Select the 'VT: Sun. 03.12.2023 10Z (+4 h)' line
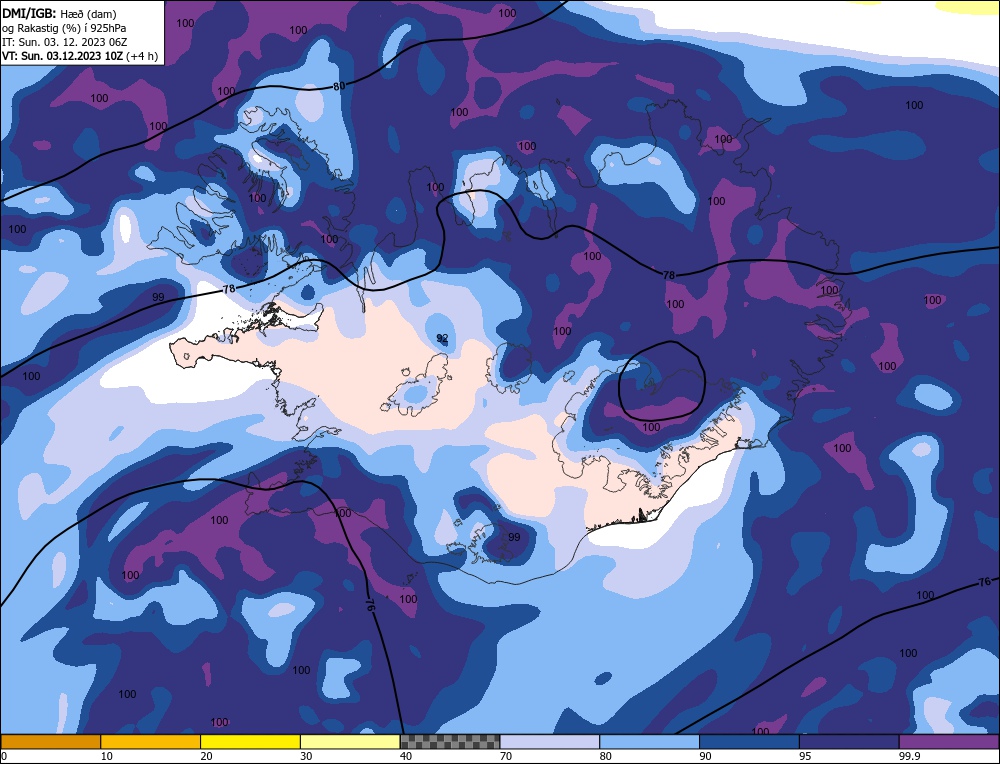 (80, 56)
